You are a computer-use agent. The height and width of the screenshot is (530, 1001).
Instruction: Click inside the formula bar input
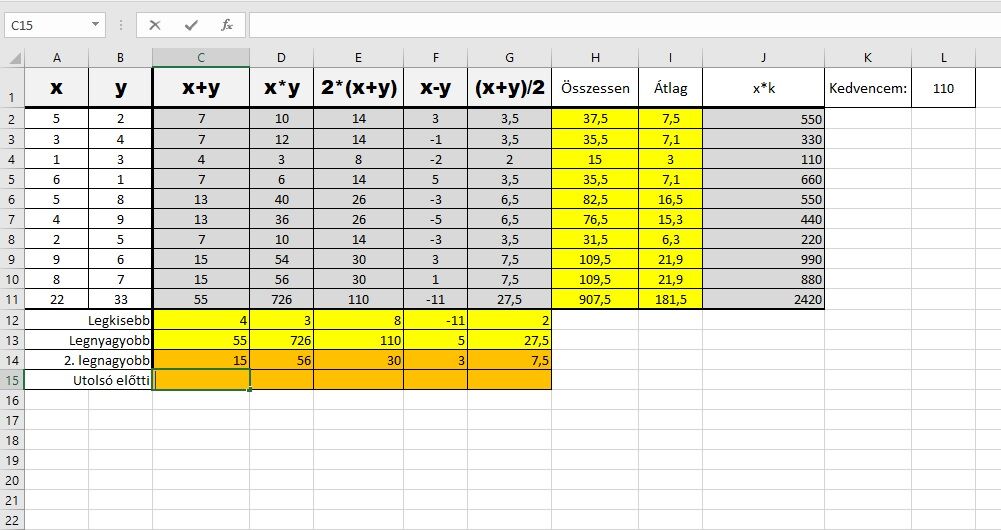pos(625,26)
